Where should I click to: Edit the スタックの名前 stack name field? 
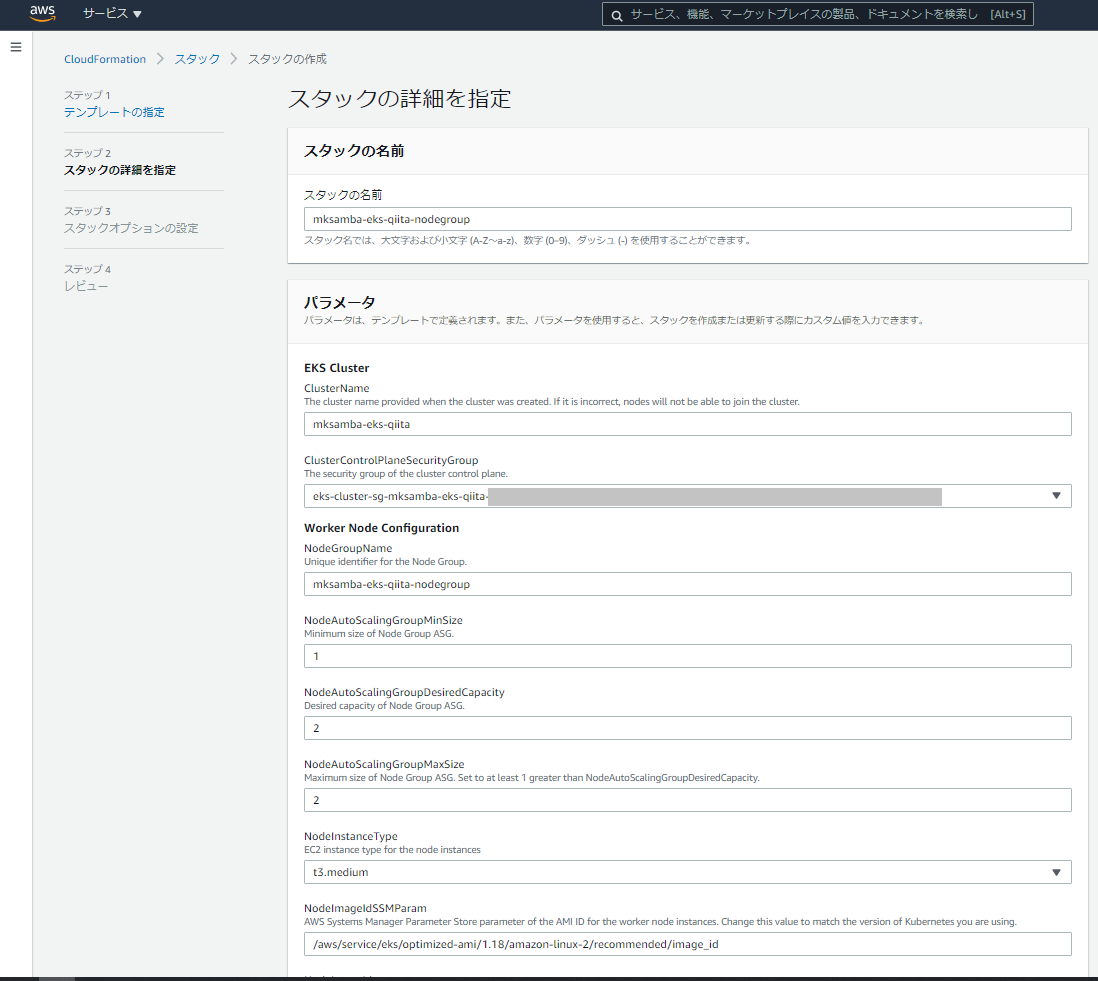pyautogui.click(x=687, y=219)
